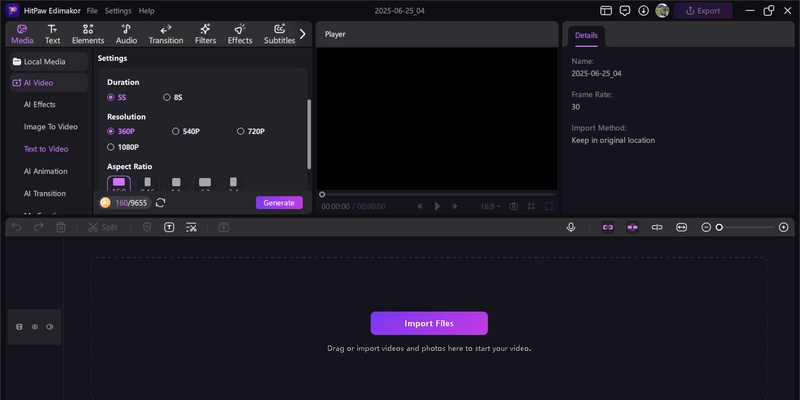Screen dimensions: 800x400
Task: Step to the previous frame
Action: click(x=420, y=206)
